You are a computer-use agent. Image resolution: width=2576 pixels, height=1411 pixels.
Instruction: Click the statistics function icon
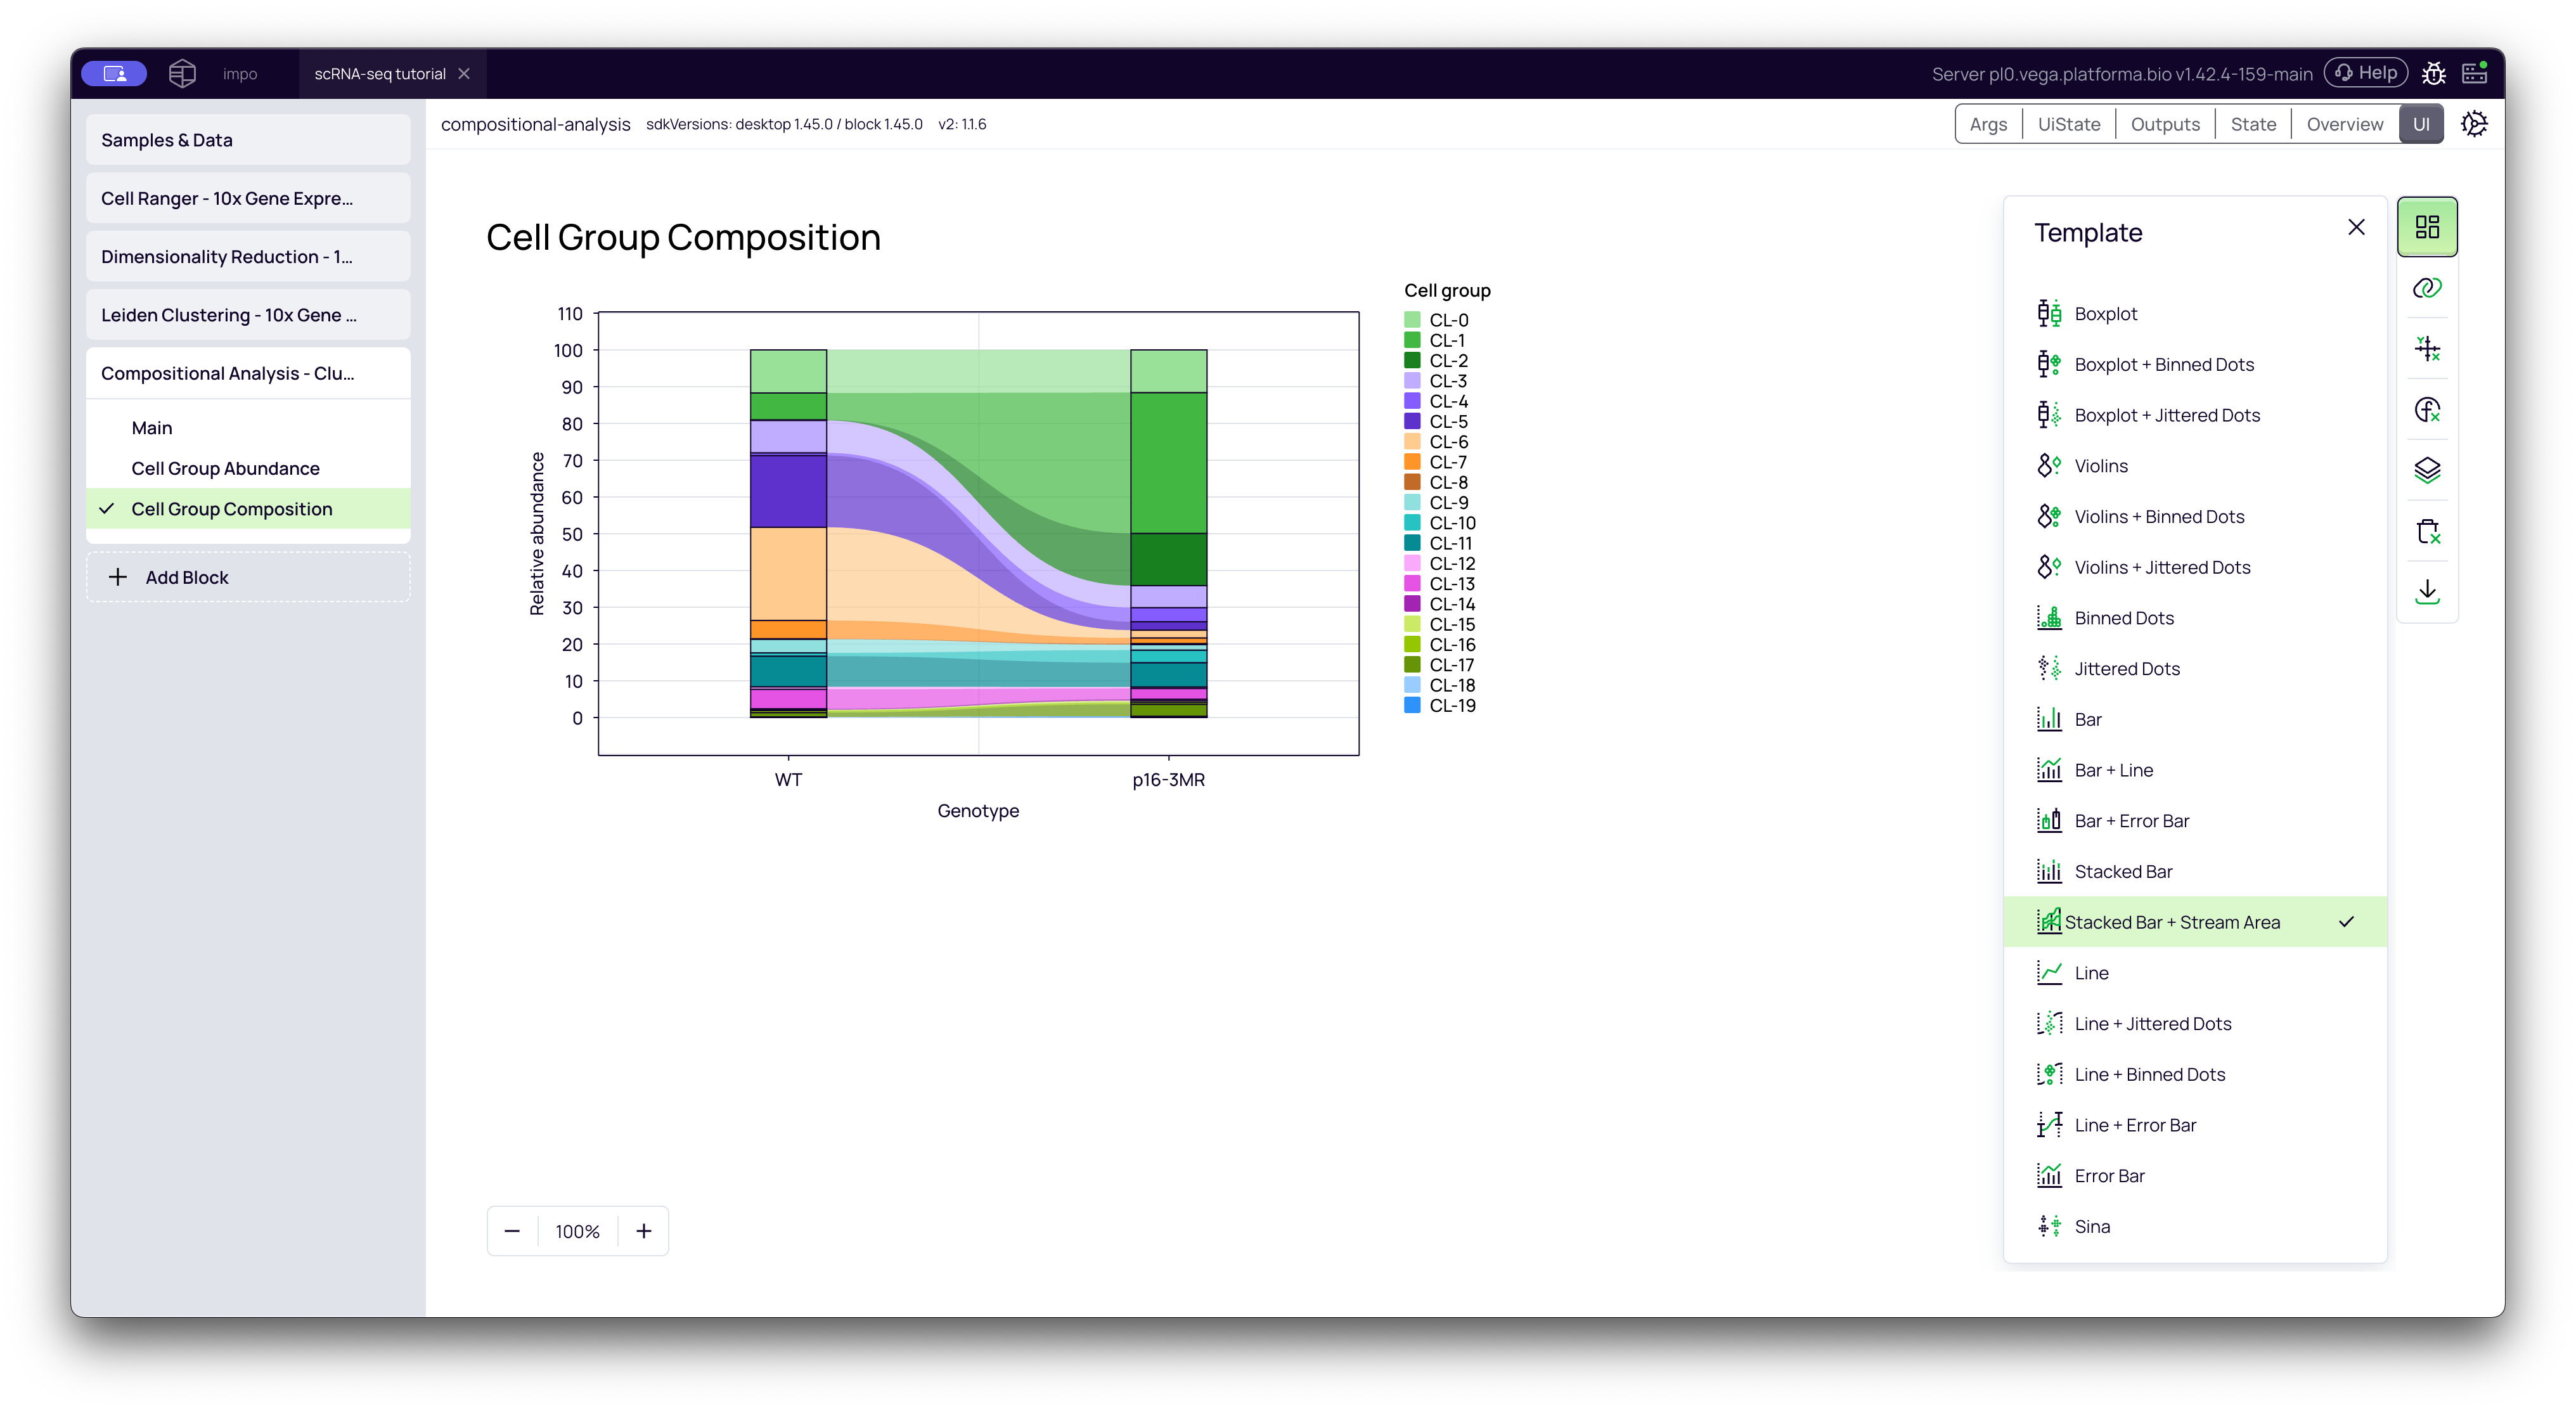(2427, 410)
